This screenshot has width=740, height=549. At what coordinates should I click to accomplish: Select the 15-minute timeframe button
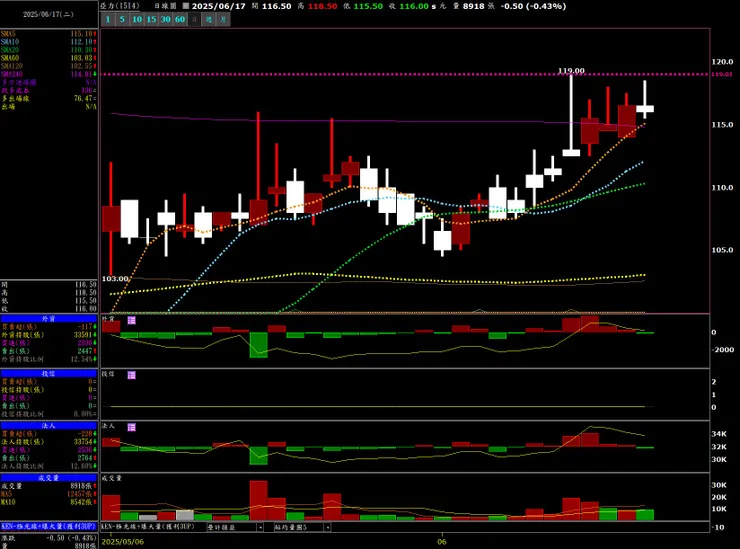[x=151, y=19]
